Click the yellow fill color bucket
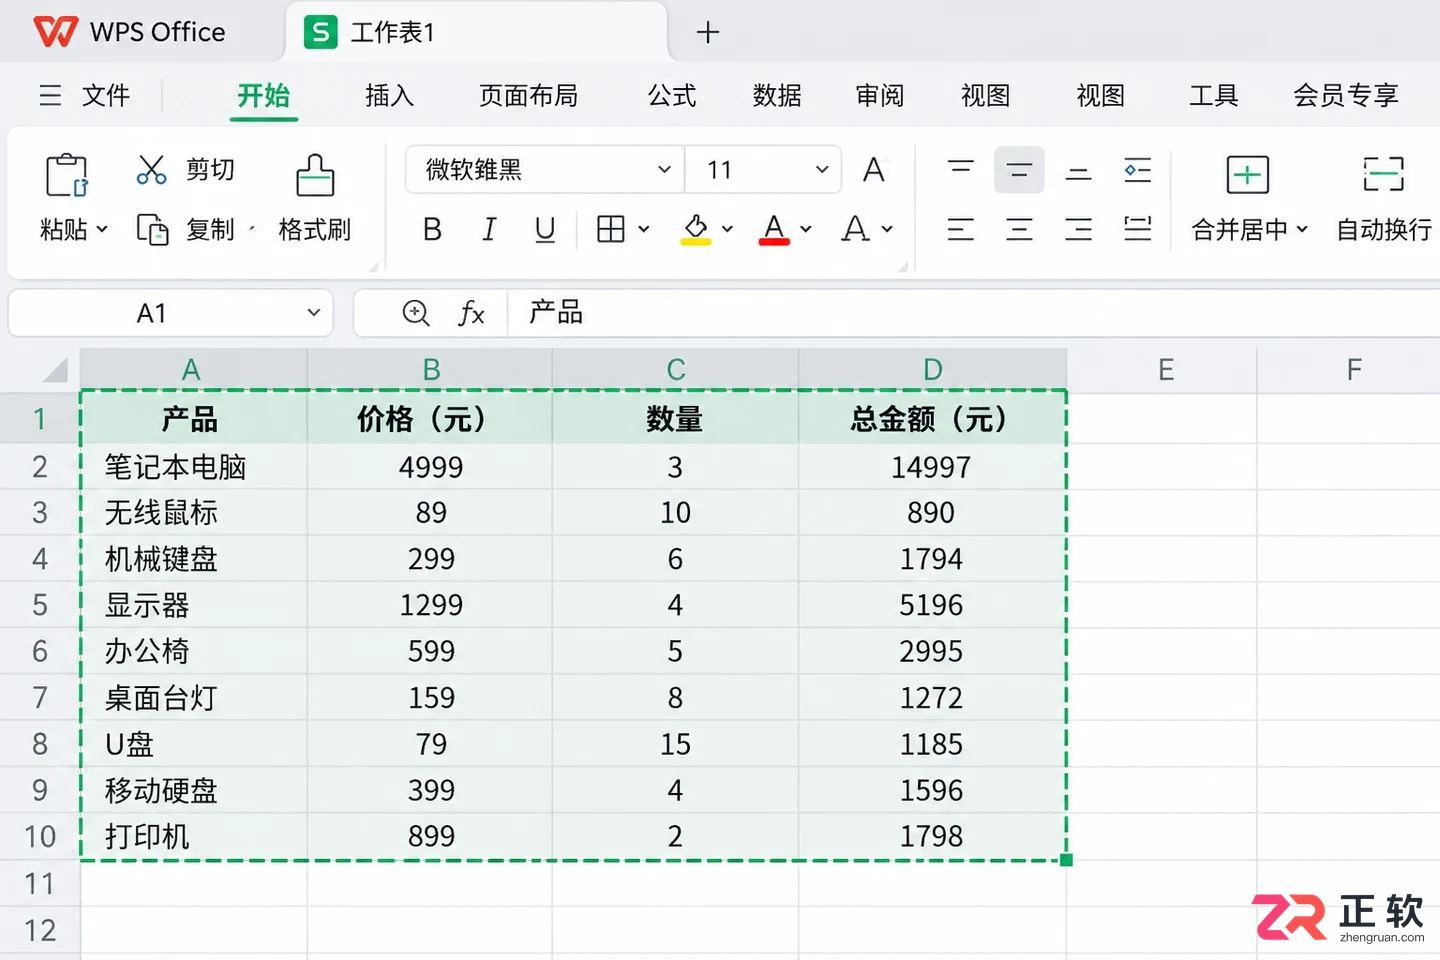 pyautogui.click(x=696, y=230)
